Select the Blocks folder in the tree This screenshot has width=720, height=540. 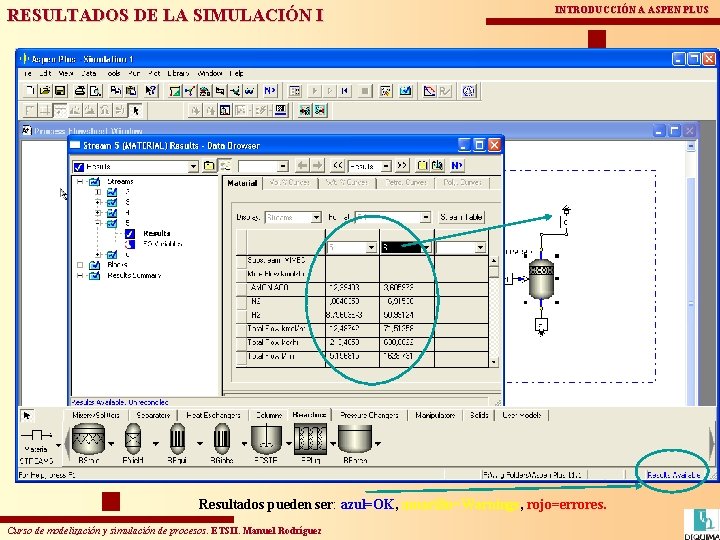[117, 265]
